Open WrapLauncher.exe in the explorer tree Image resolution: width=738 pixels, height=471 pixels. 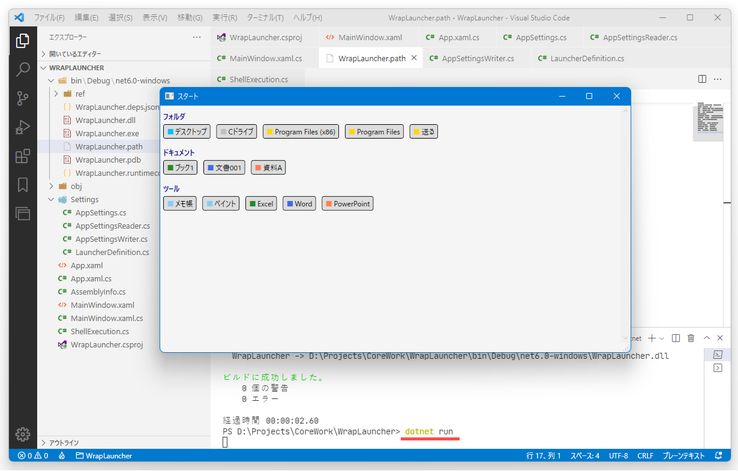(x=107, y=133)
